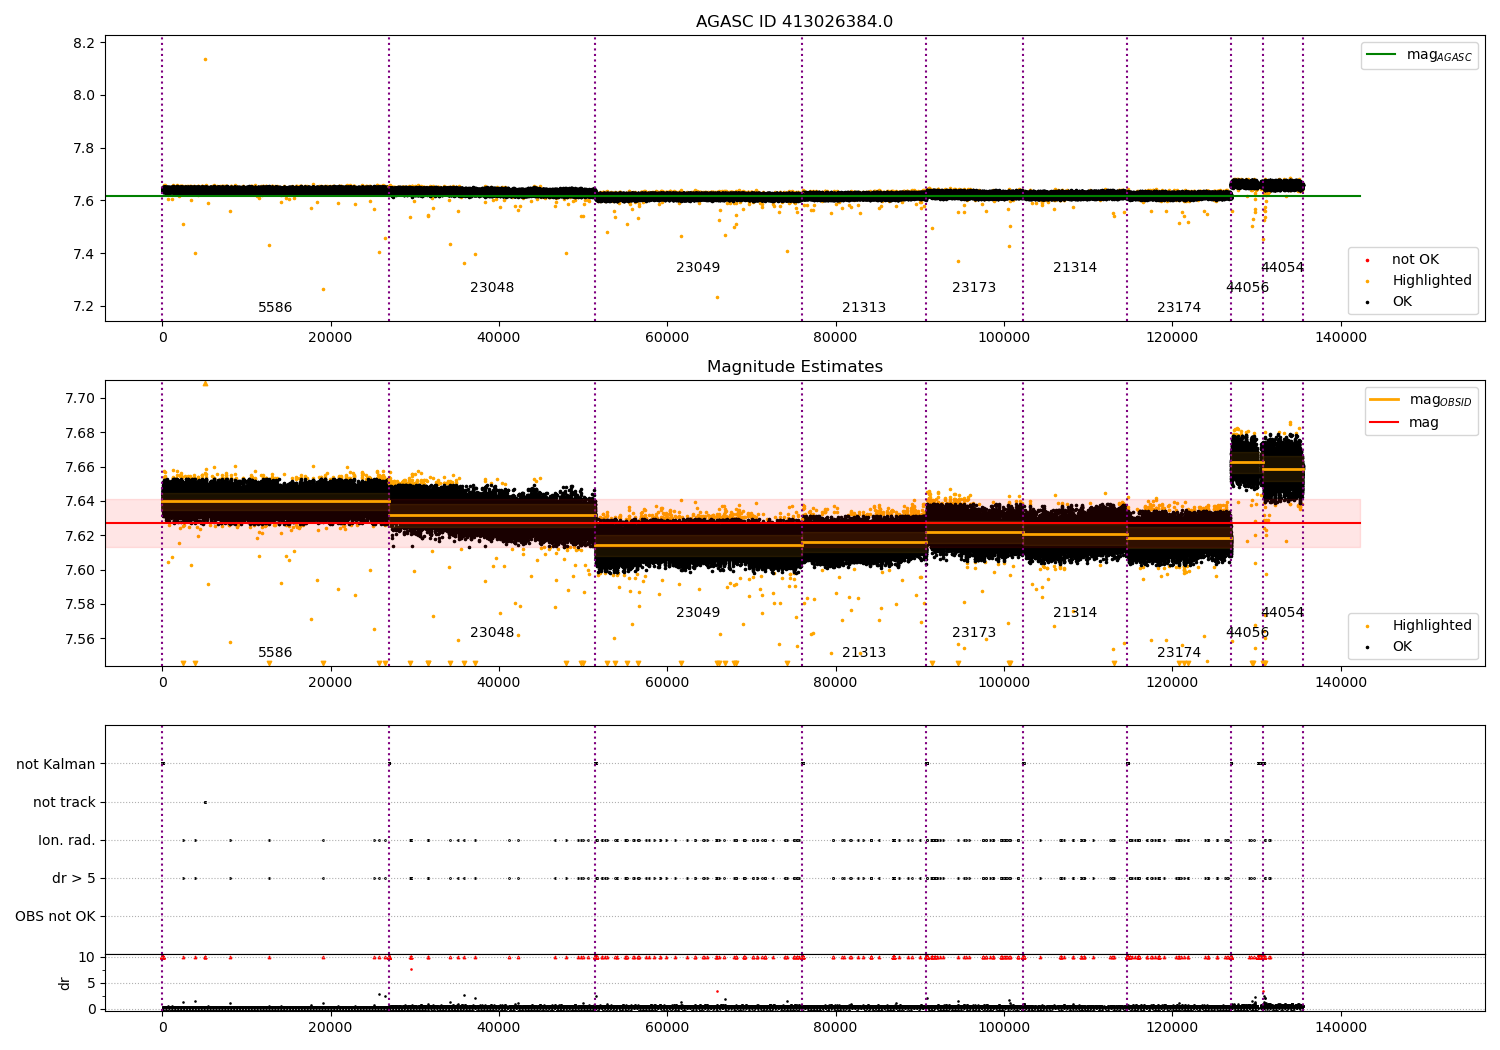This screenshot has height=1050, width=1500.
Task: Click the rotated 'dr' y-axis label
Action: (65, 983)
